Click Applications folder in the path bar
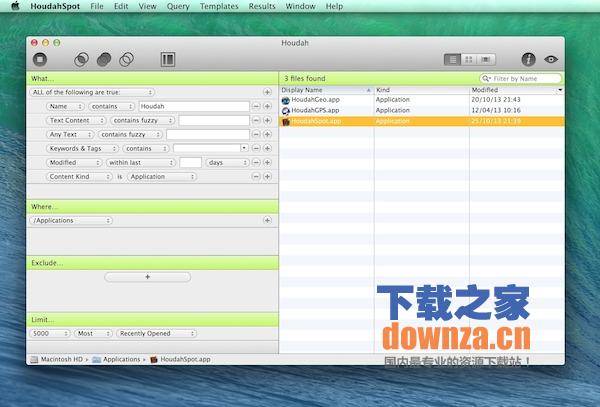This screenshot has height=407, width=600. click(117, 360)
